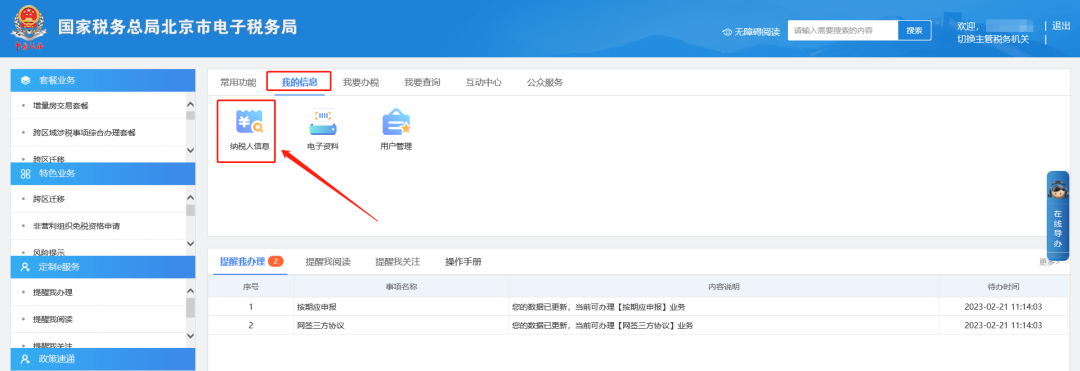Click the 无障碍阅读 eye icon link

(751, 32)
